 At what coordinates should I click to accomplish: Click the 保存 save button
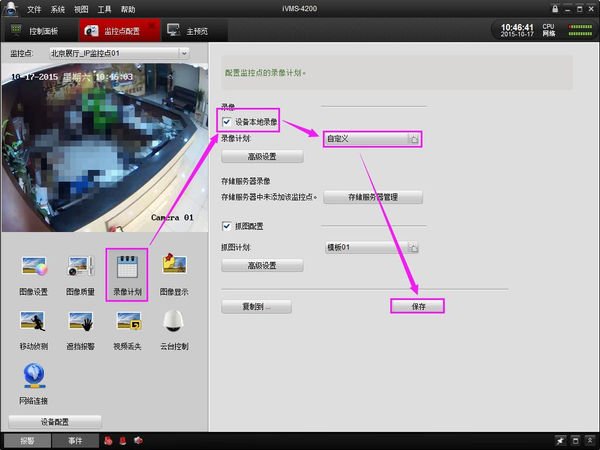coord(417,306)
